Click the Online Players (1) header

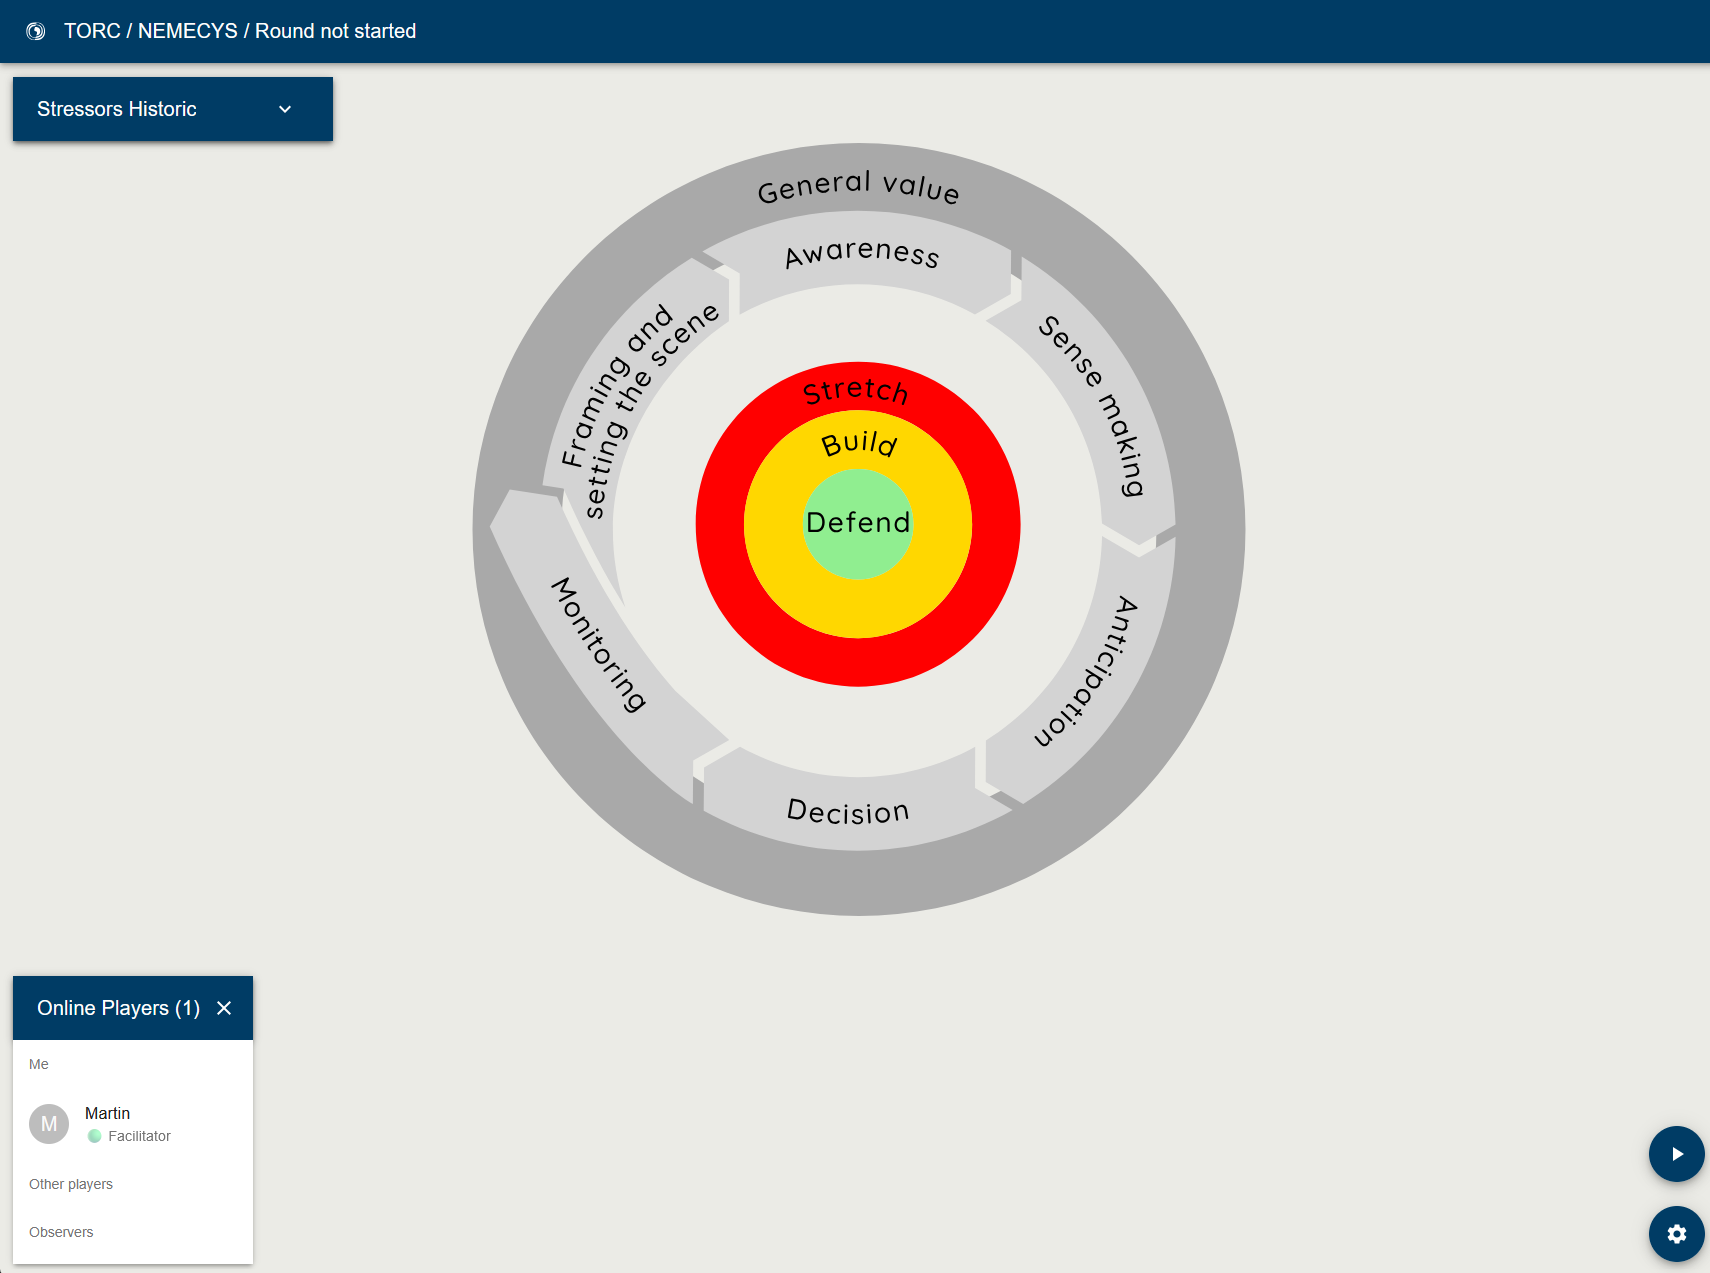[x=118, y=1008]
